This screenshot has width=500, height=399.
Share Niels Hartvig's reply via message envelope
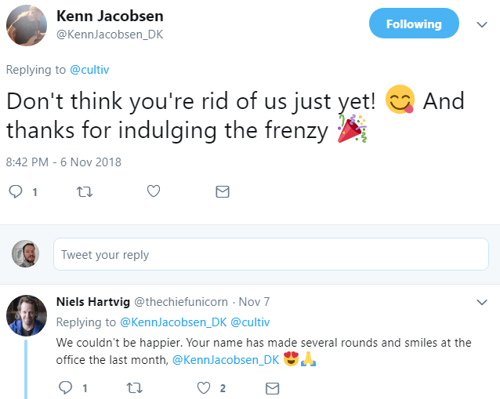click(x=272, y=388)
